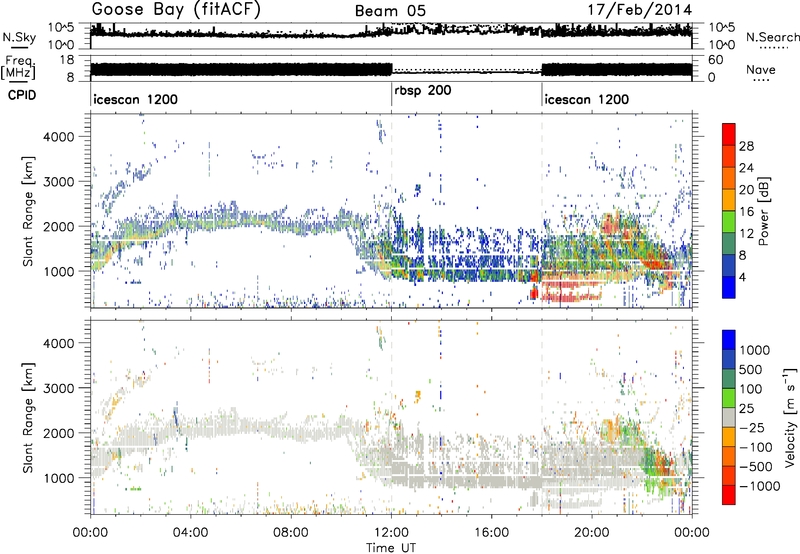Screen dimensions: 800x554
Task: Click the 'icescan 1200' label starting at 00:00
Action: pyautogui.click(x=136, y=99)
